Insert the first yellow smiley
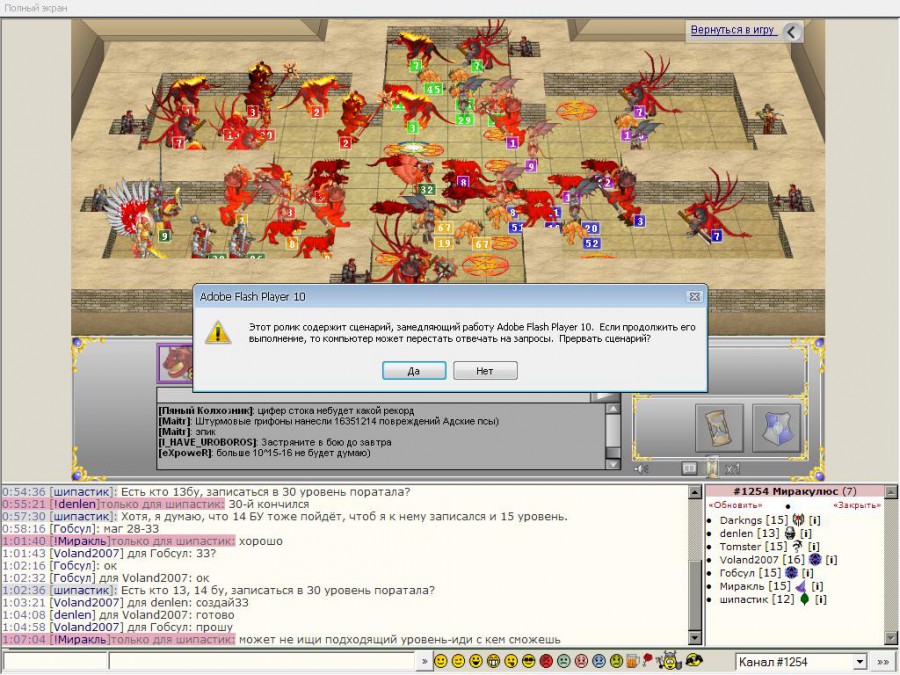The width and height of the screenshot is (900, 675). (441, 662)
